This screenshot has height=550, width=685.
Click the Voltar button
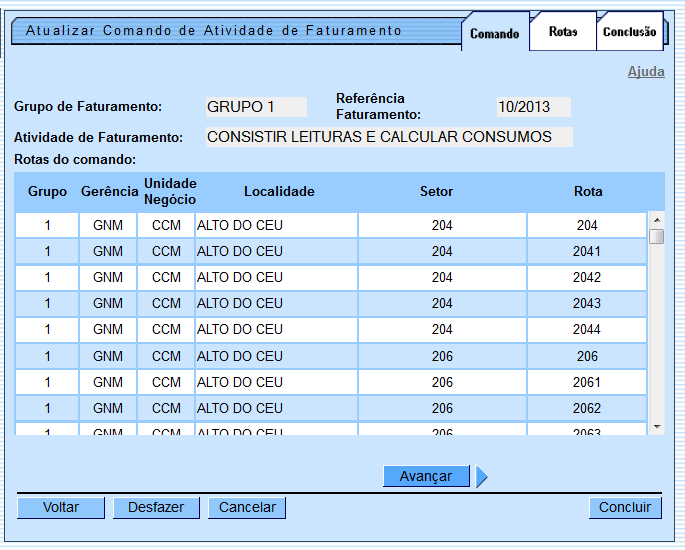point(61,507)
